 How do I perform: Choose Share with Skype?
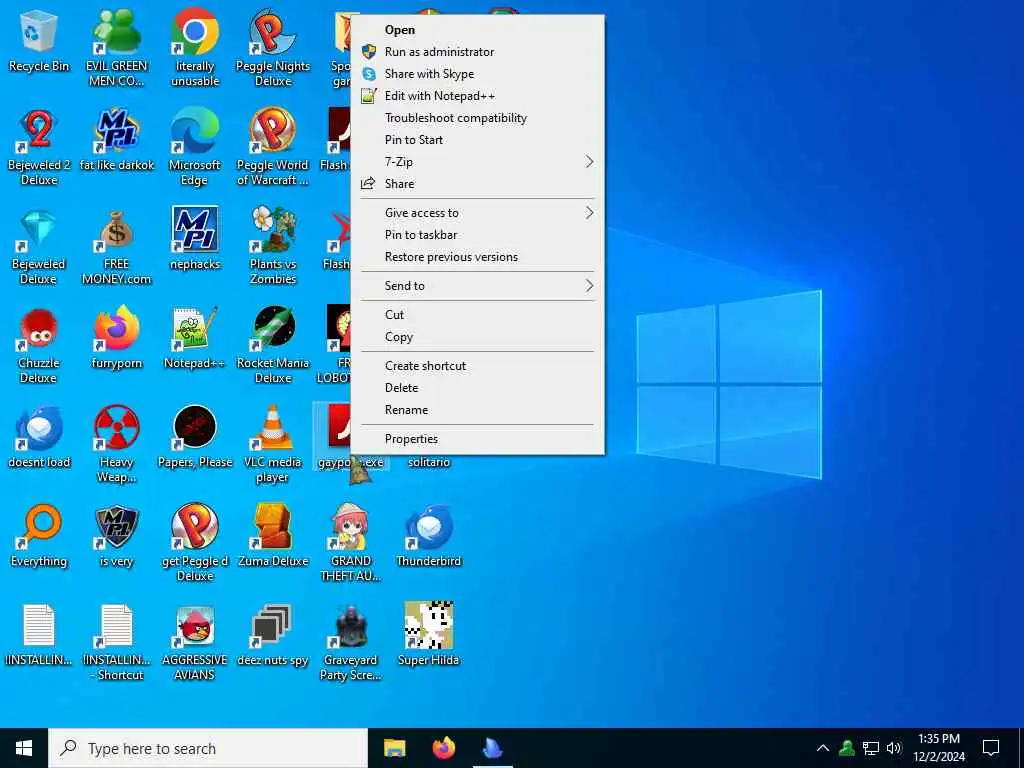(x=477, y=74)
